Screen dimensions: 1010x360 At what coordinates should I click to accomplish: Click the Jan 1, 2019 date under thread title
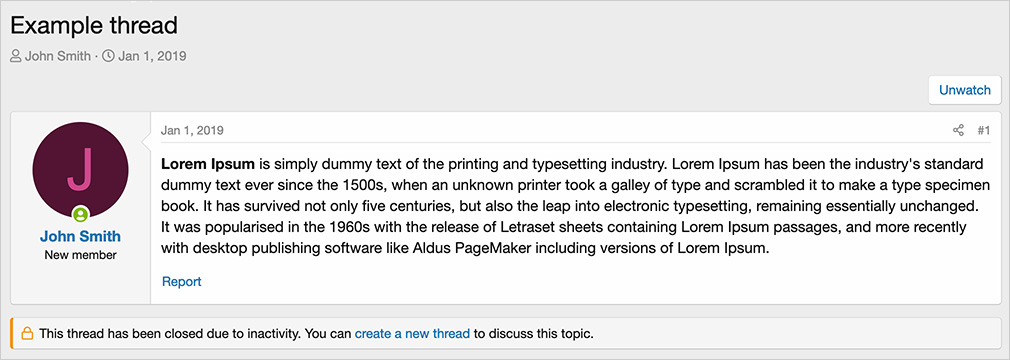[x=152, y=56]
